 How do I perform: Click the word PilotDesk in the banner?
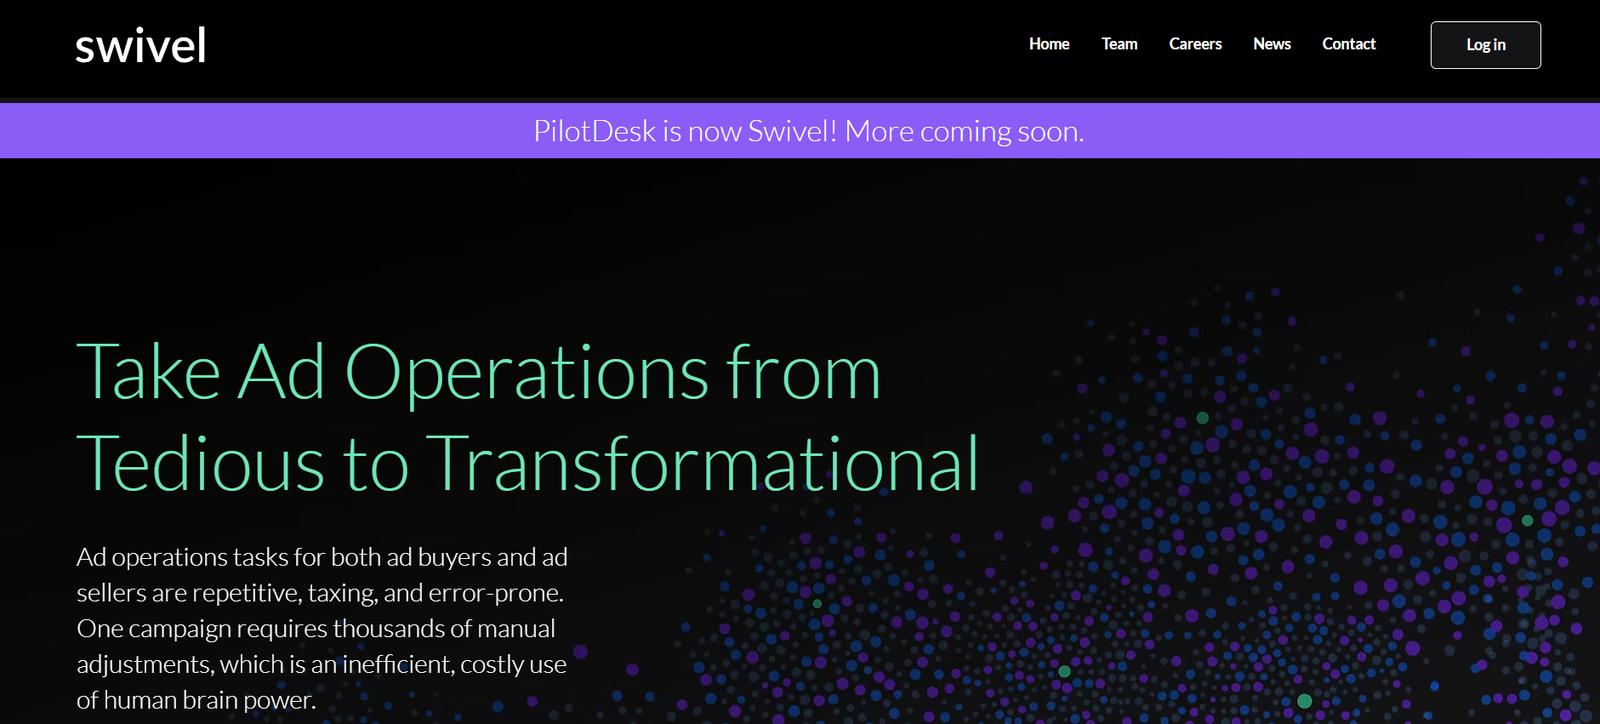tap(594, 131)
